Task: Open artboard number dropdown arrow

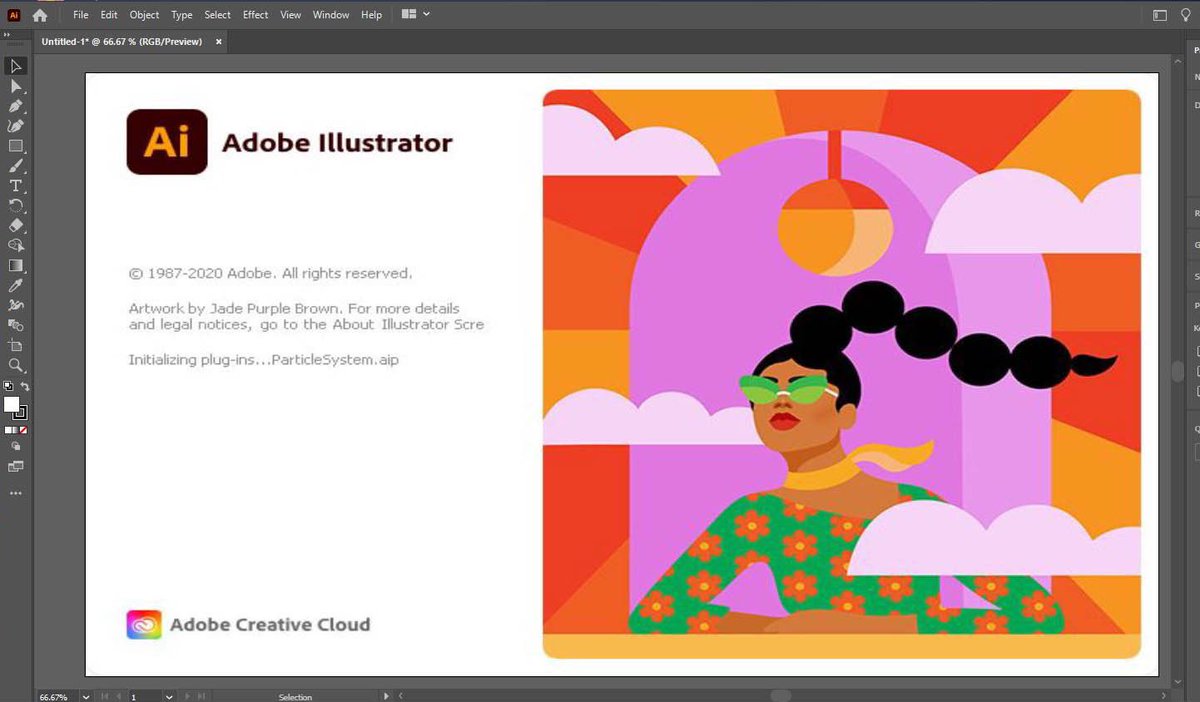Action: (x=168, y=696)
